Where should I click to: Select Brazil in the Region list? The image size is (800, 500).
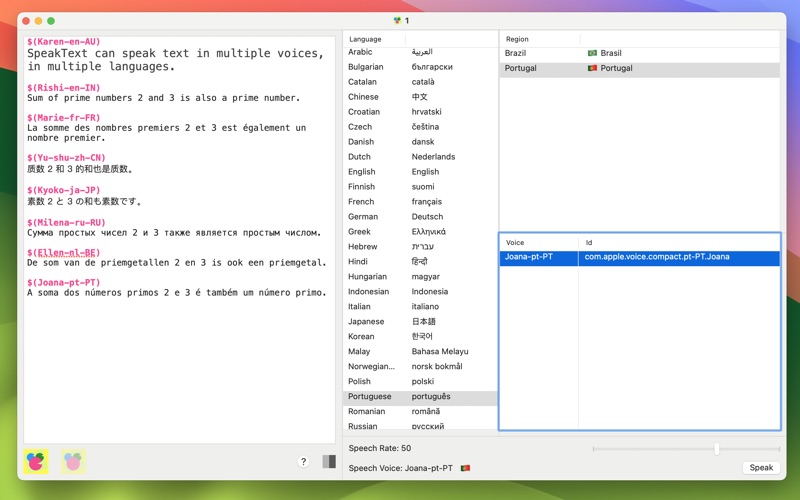639,53
